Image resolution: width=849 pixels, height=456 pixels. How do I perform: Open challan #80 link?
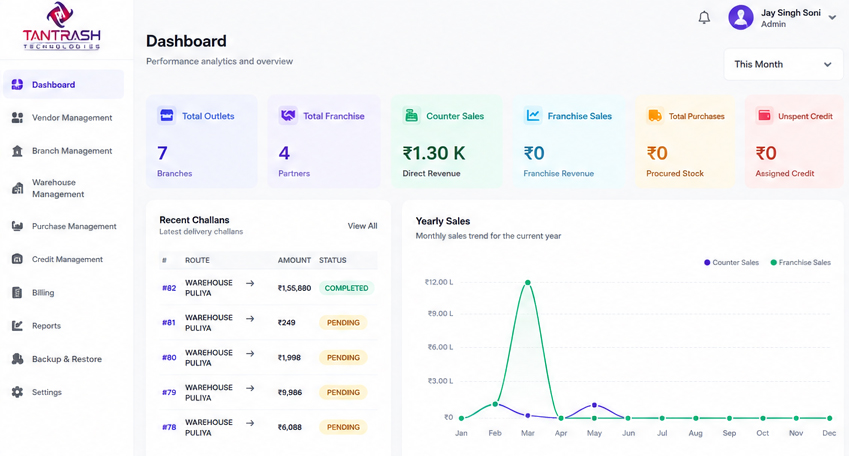click(169, 357)
